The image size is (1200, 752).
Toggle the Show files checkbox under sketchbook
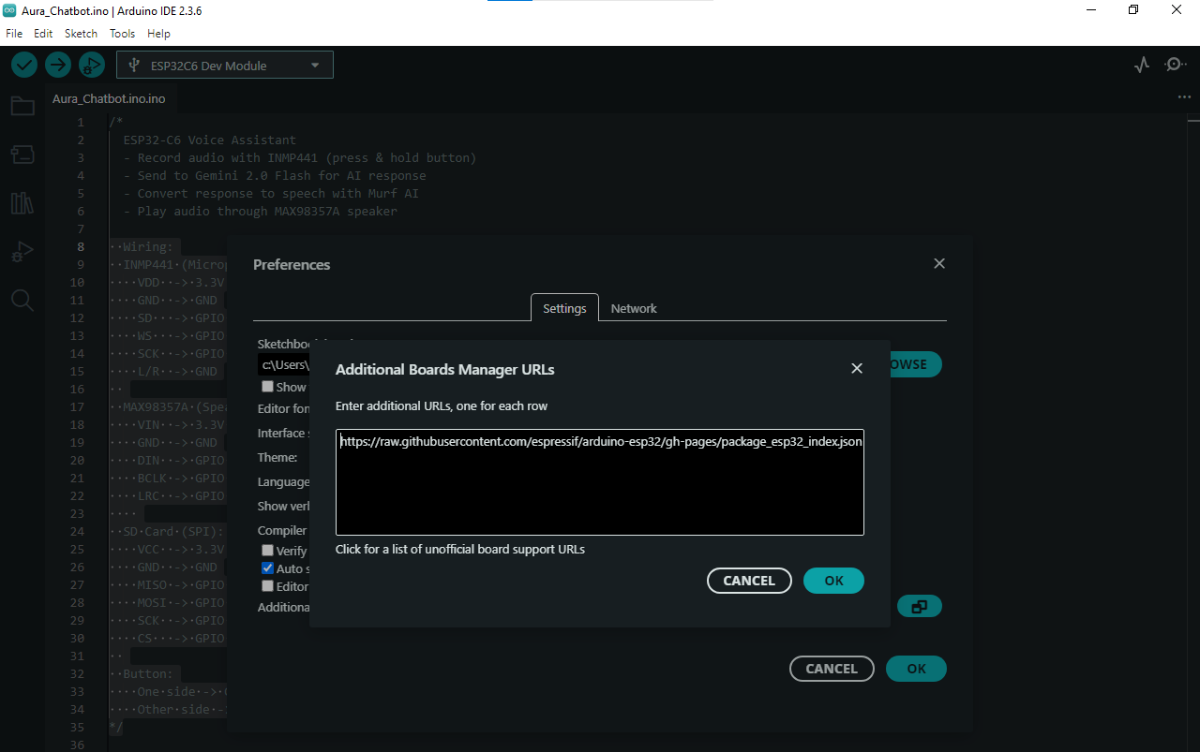point(267,386)
